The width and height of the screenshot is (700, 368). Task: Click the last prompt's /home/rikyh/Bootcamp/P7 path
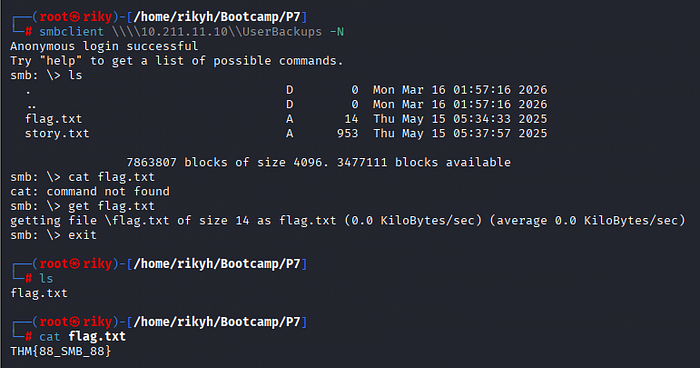click(217, 322)
